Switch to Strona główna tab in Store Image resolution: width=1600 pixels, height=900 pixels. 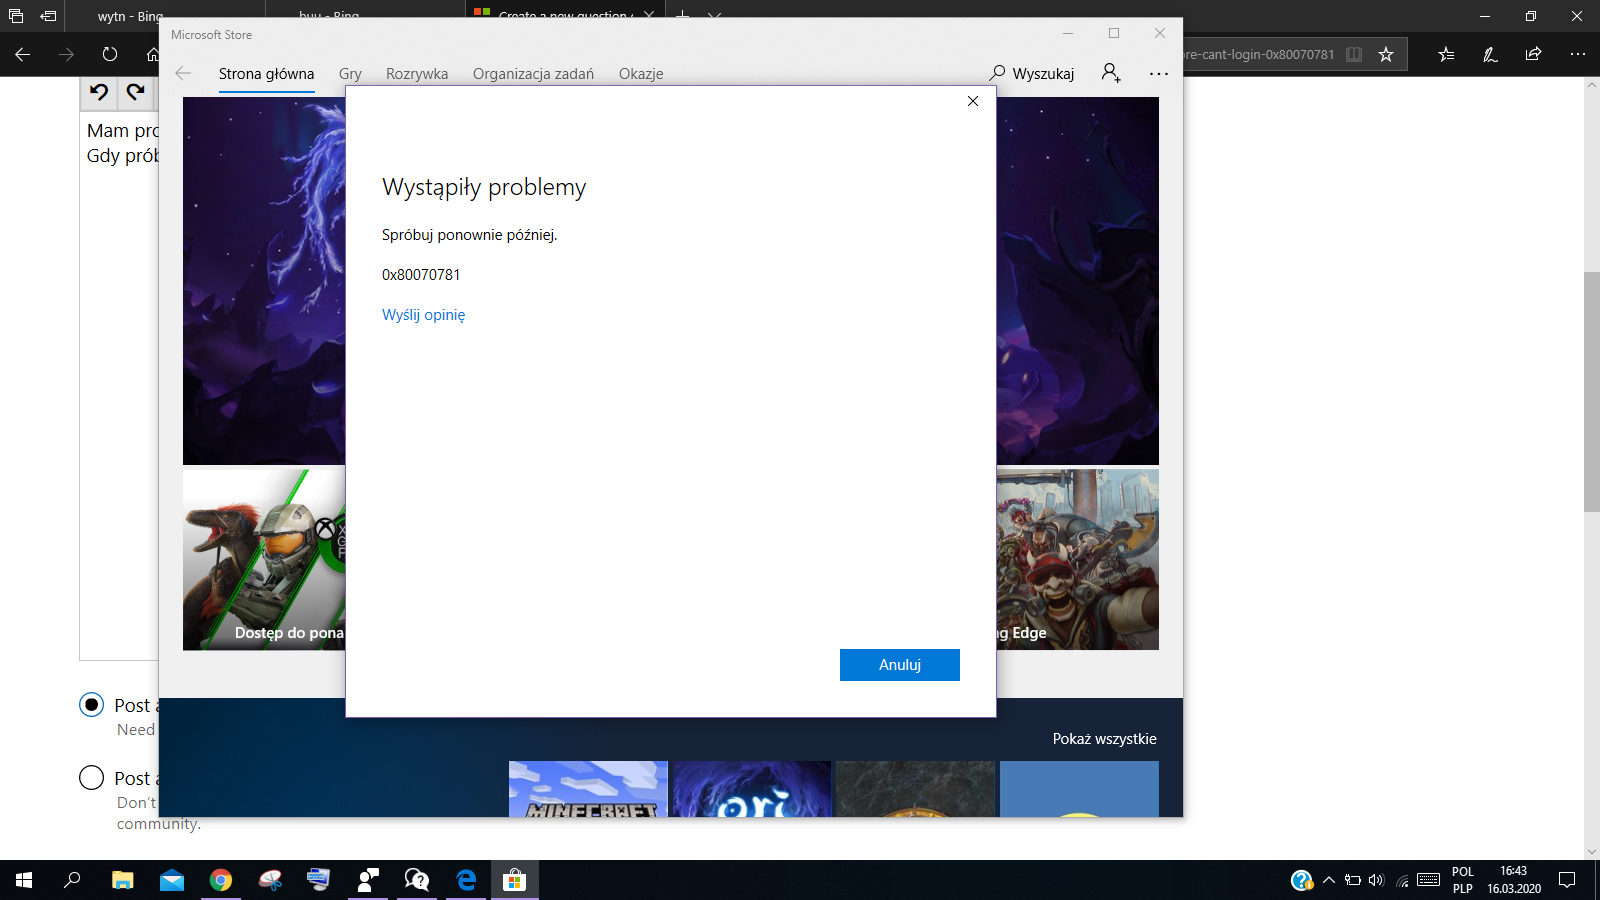[x=266, y=74]
